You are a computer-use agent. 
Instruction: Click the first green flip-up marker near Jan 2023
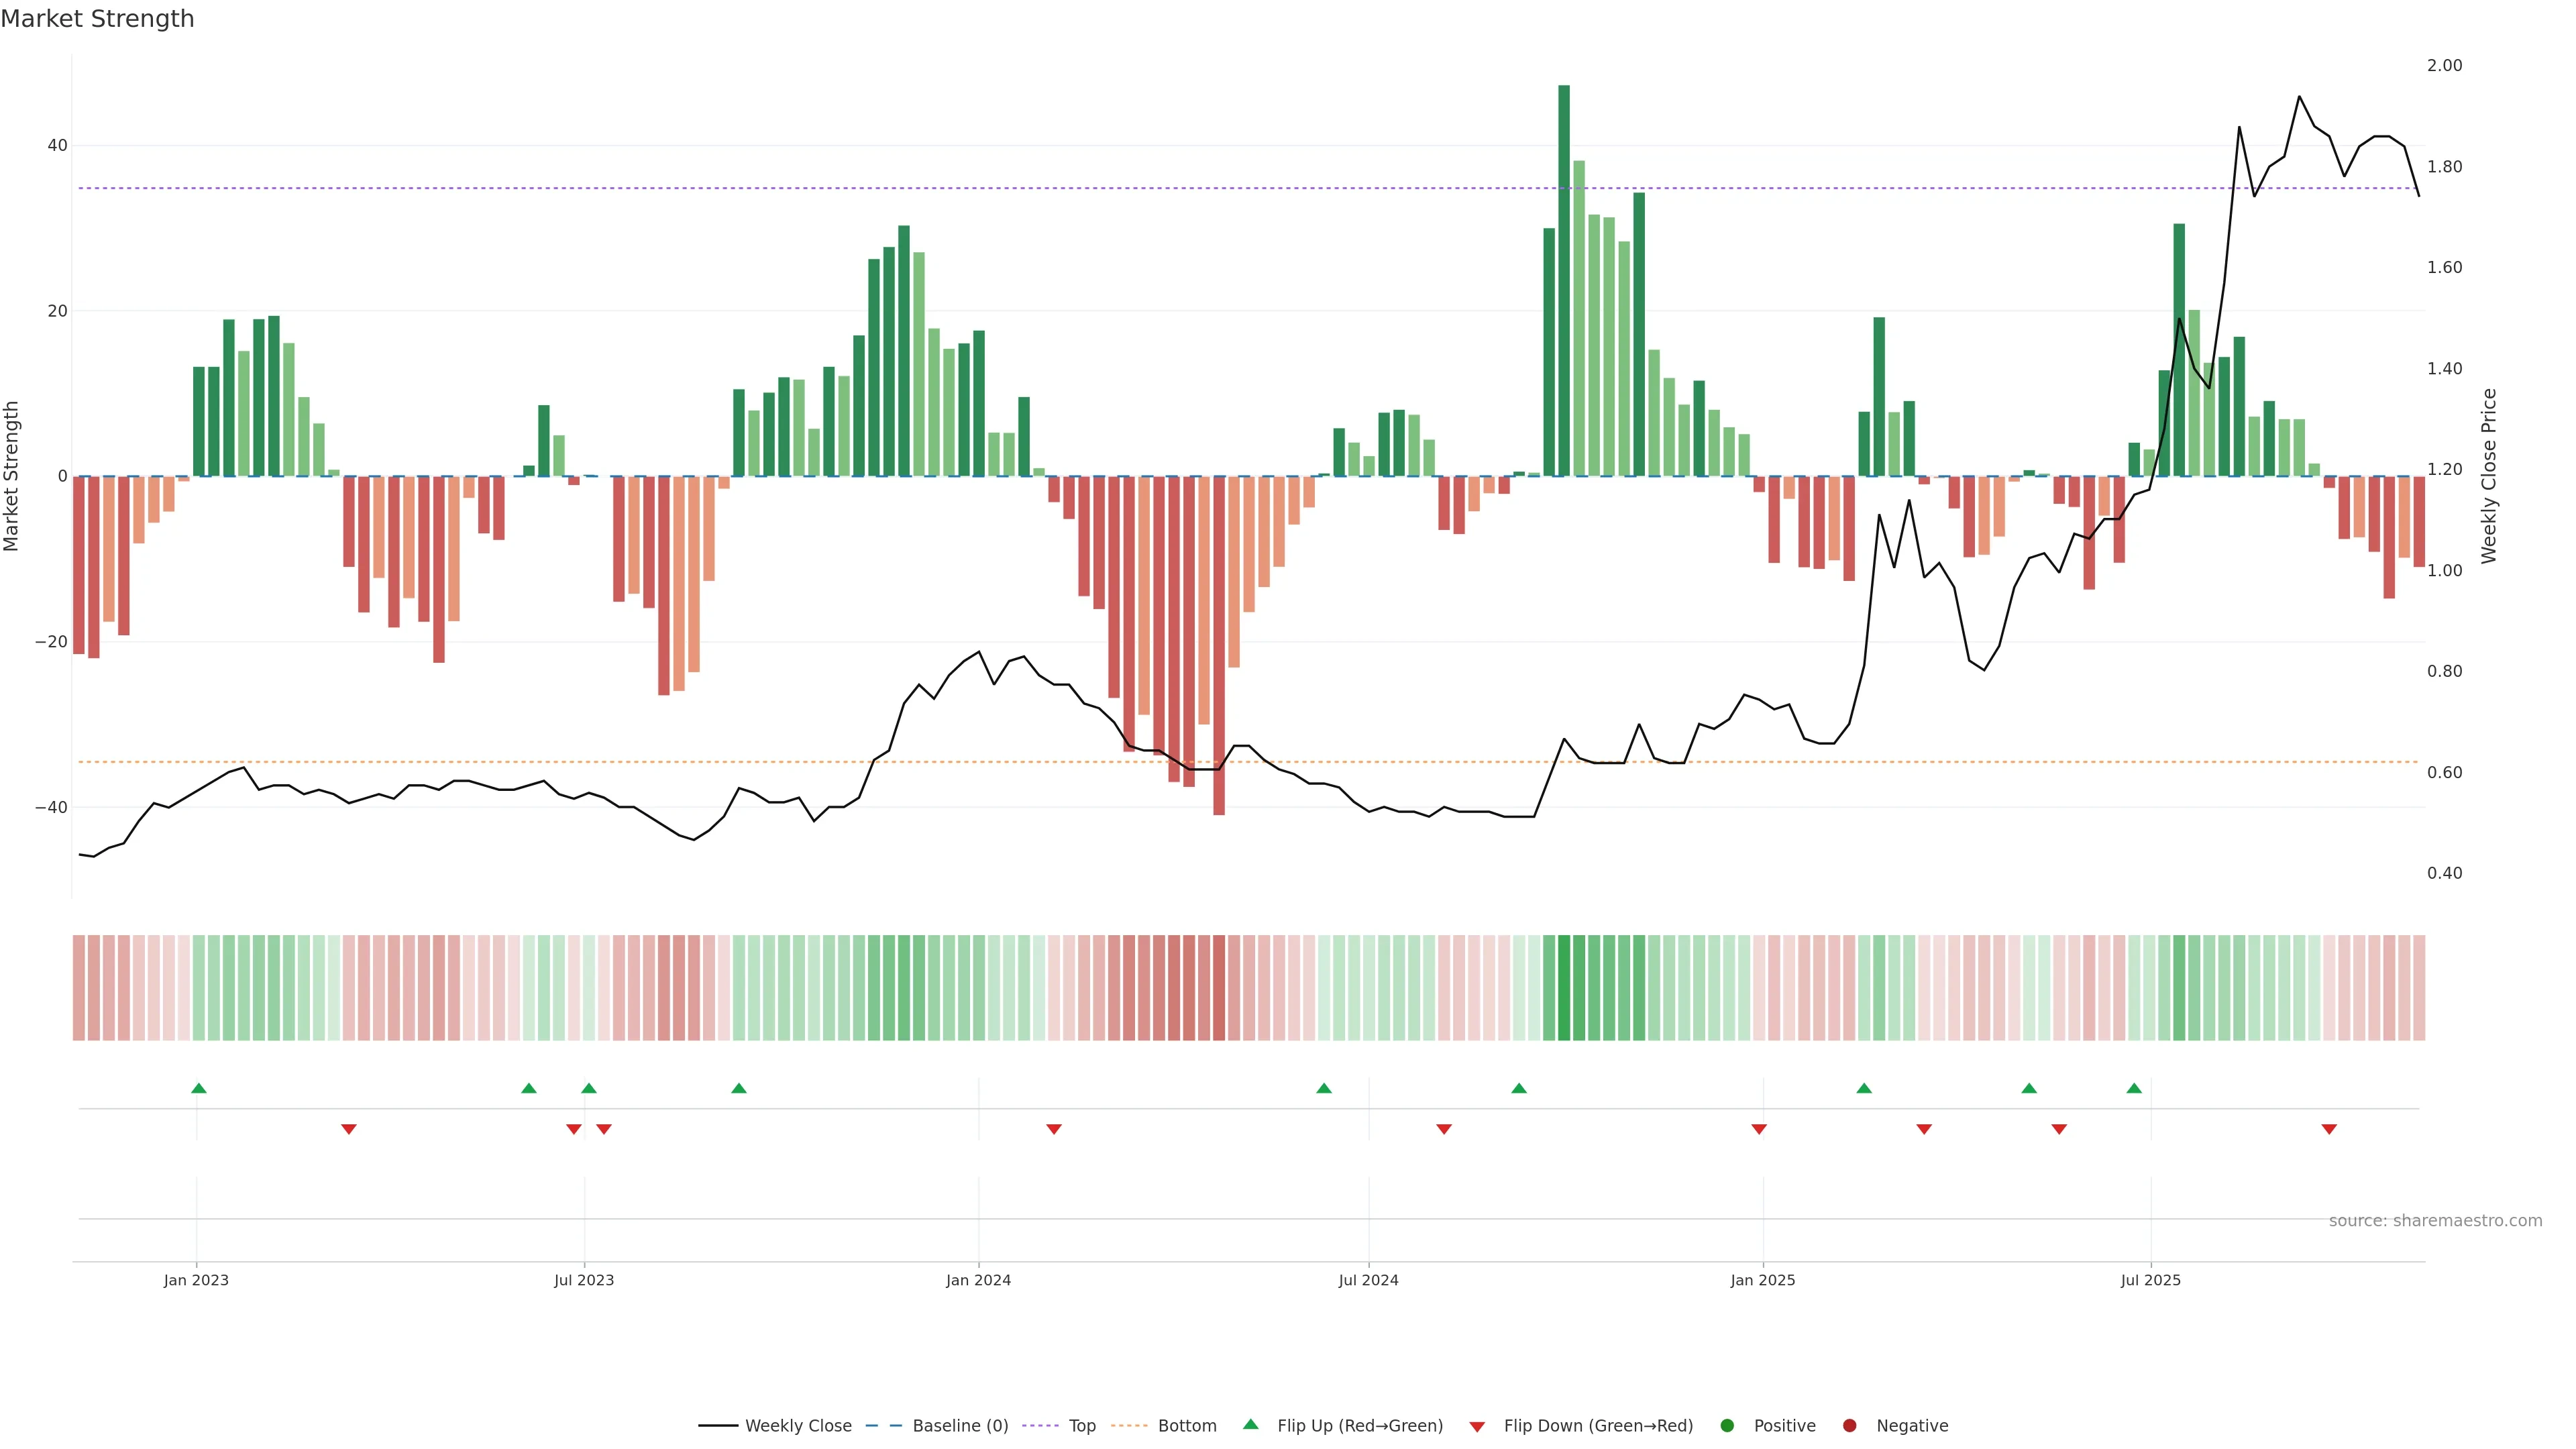click(x=199, y=1088)
